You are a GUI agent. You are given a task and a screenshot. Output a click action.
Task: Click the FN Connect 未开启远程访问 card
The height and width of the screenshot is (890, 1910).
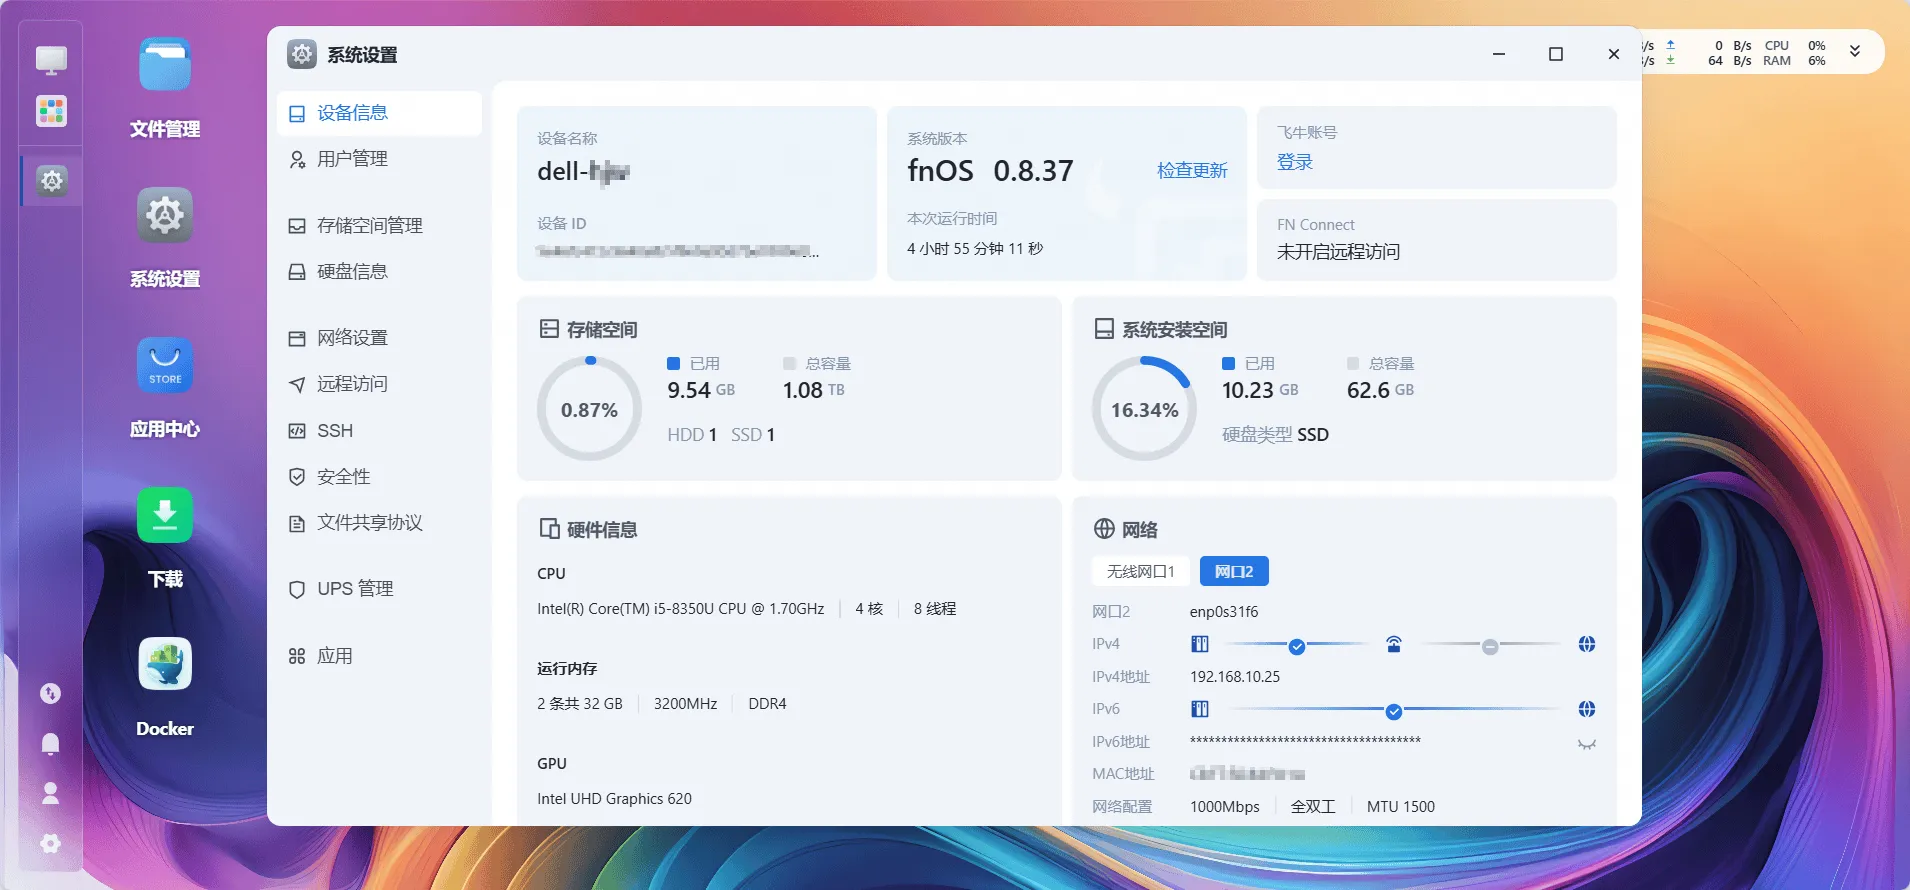[1436, 240]
